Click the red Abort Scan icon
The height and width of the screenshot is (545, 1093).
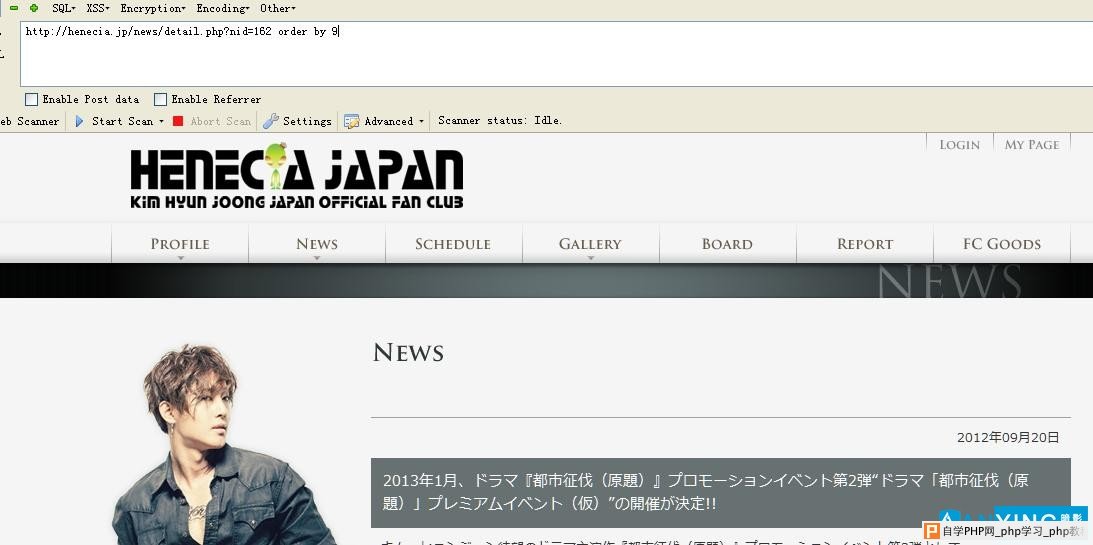pos(178,121)
